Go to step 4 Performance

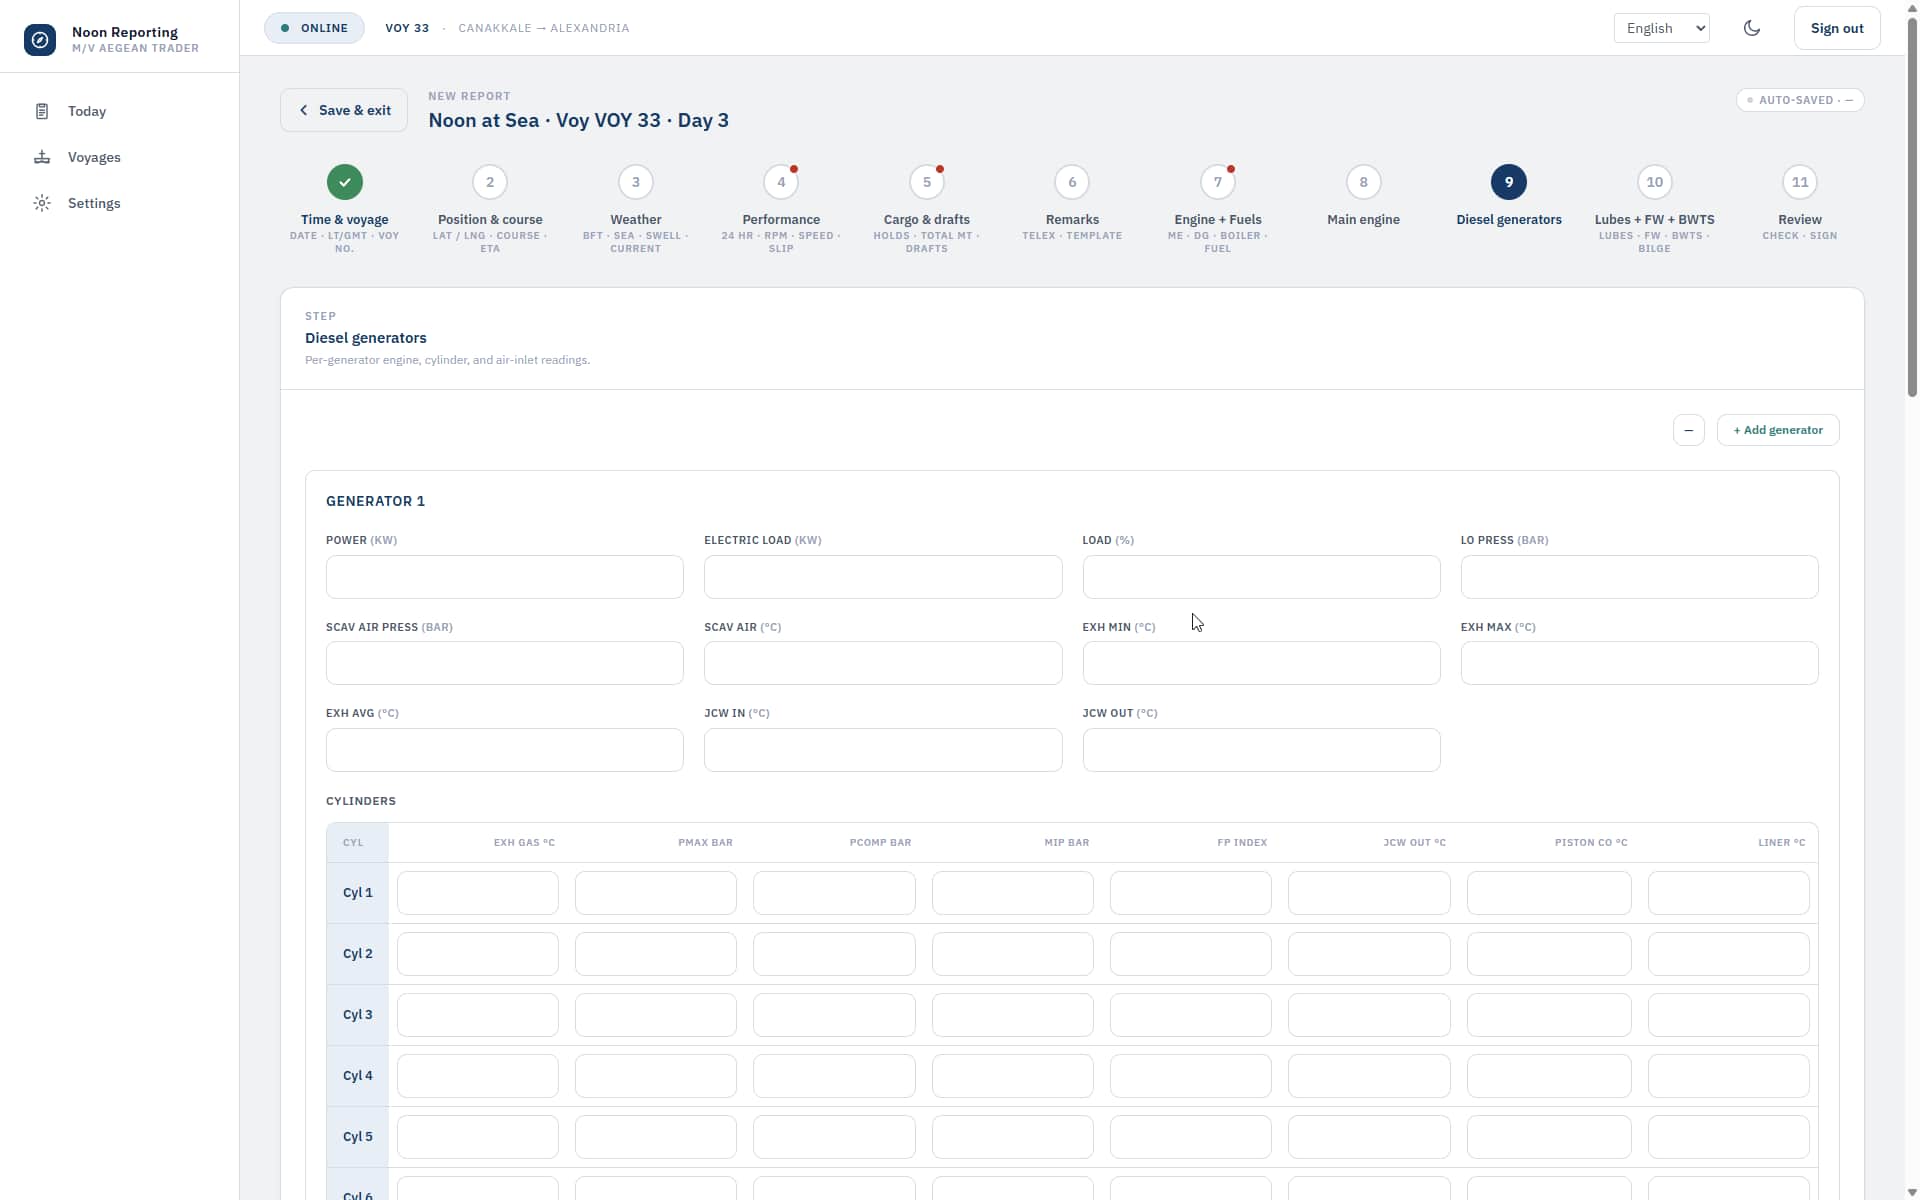[x=781, y=182]
